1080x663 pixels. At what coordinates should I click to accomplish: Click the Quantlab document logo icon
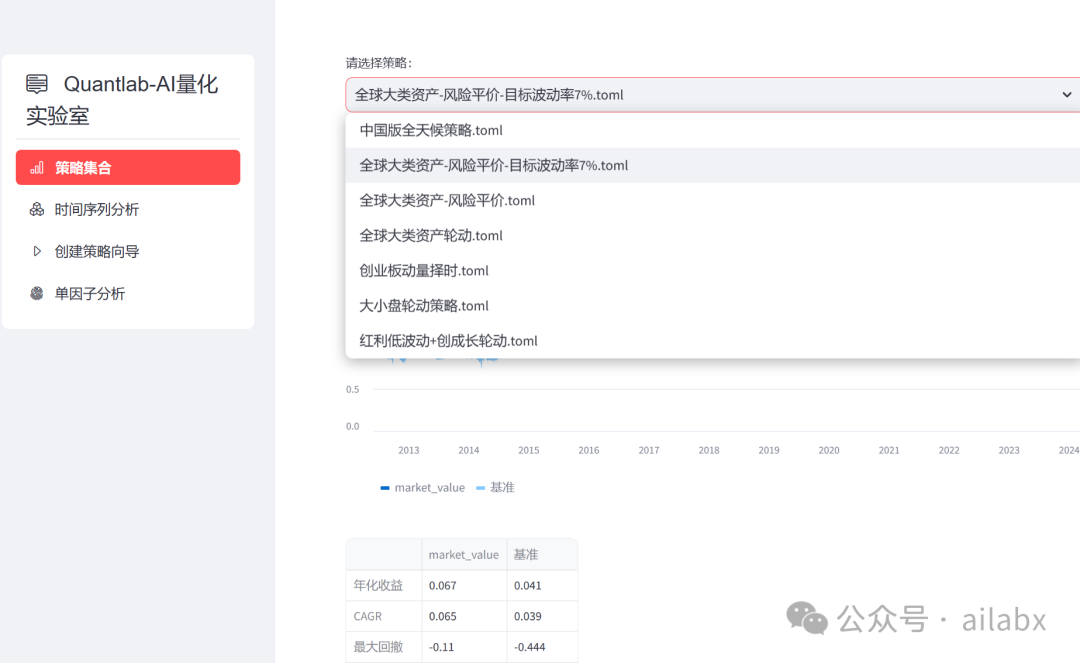coord(37,84)
